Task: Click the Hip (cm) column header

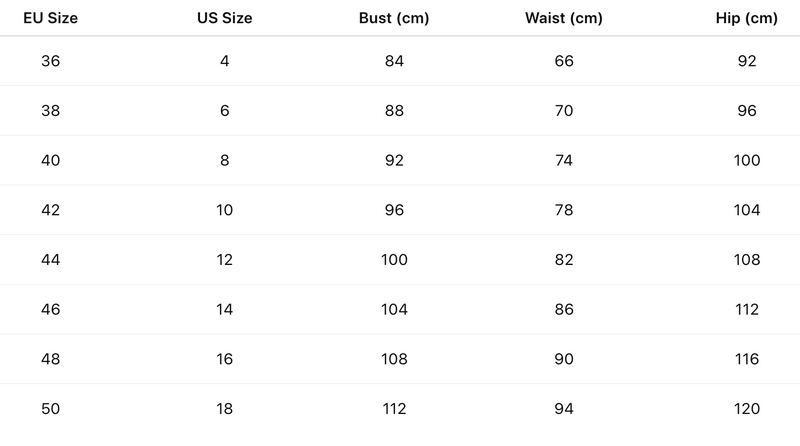Action: click(746, 18)
